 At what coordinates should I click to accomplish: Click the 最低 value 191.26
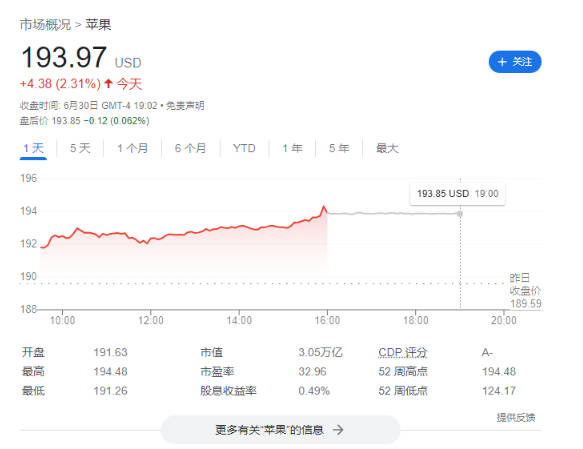pos(110,391)
